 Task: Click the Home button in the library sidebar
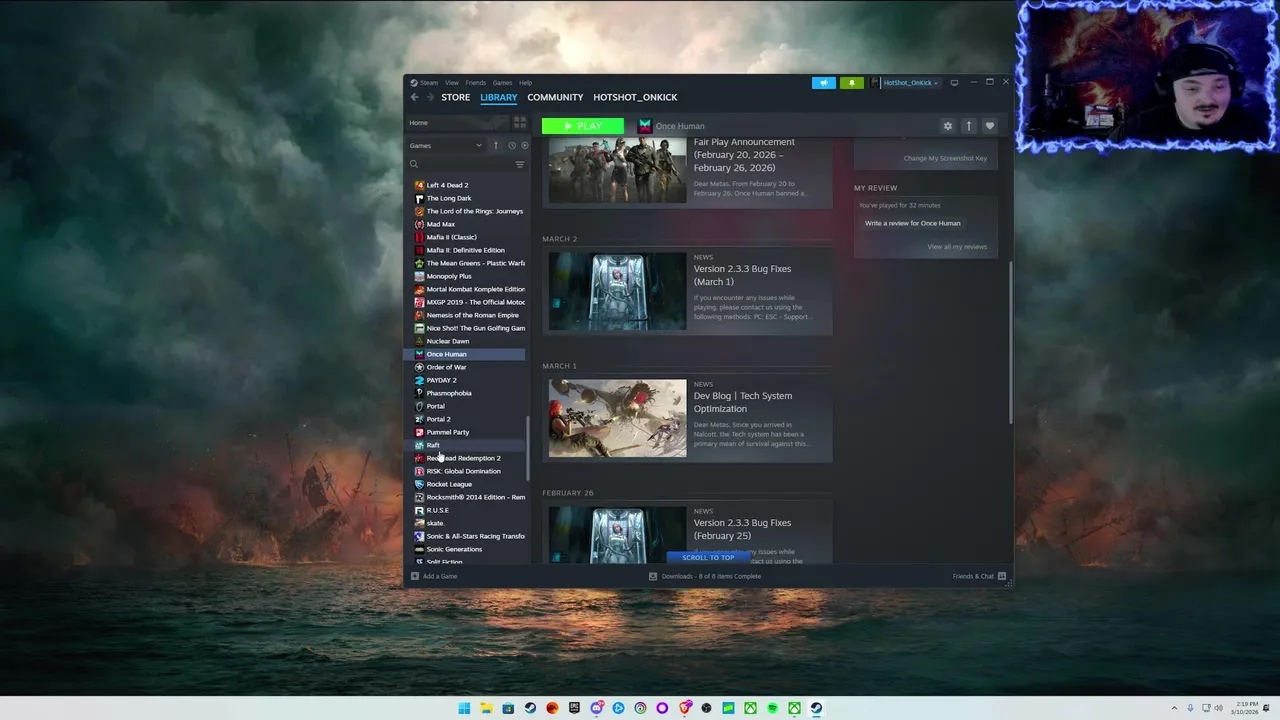click(457, 123)
